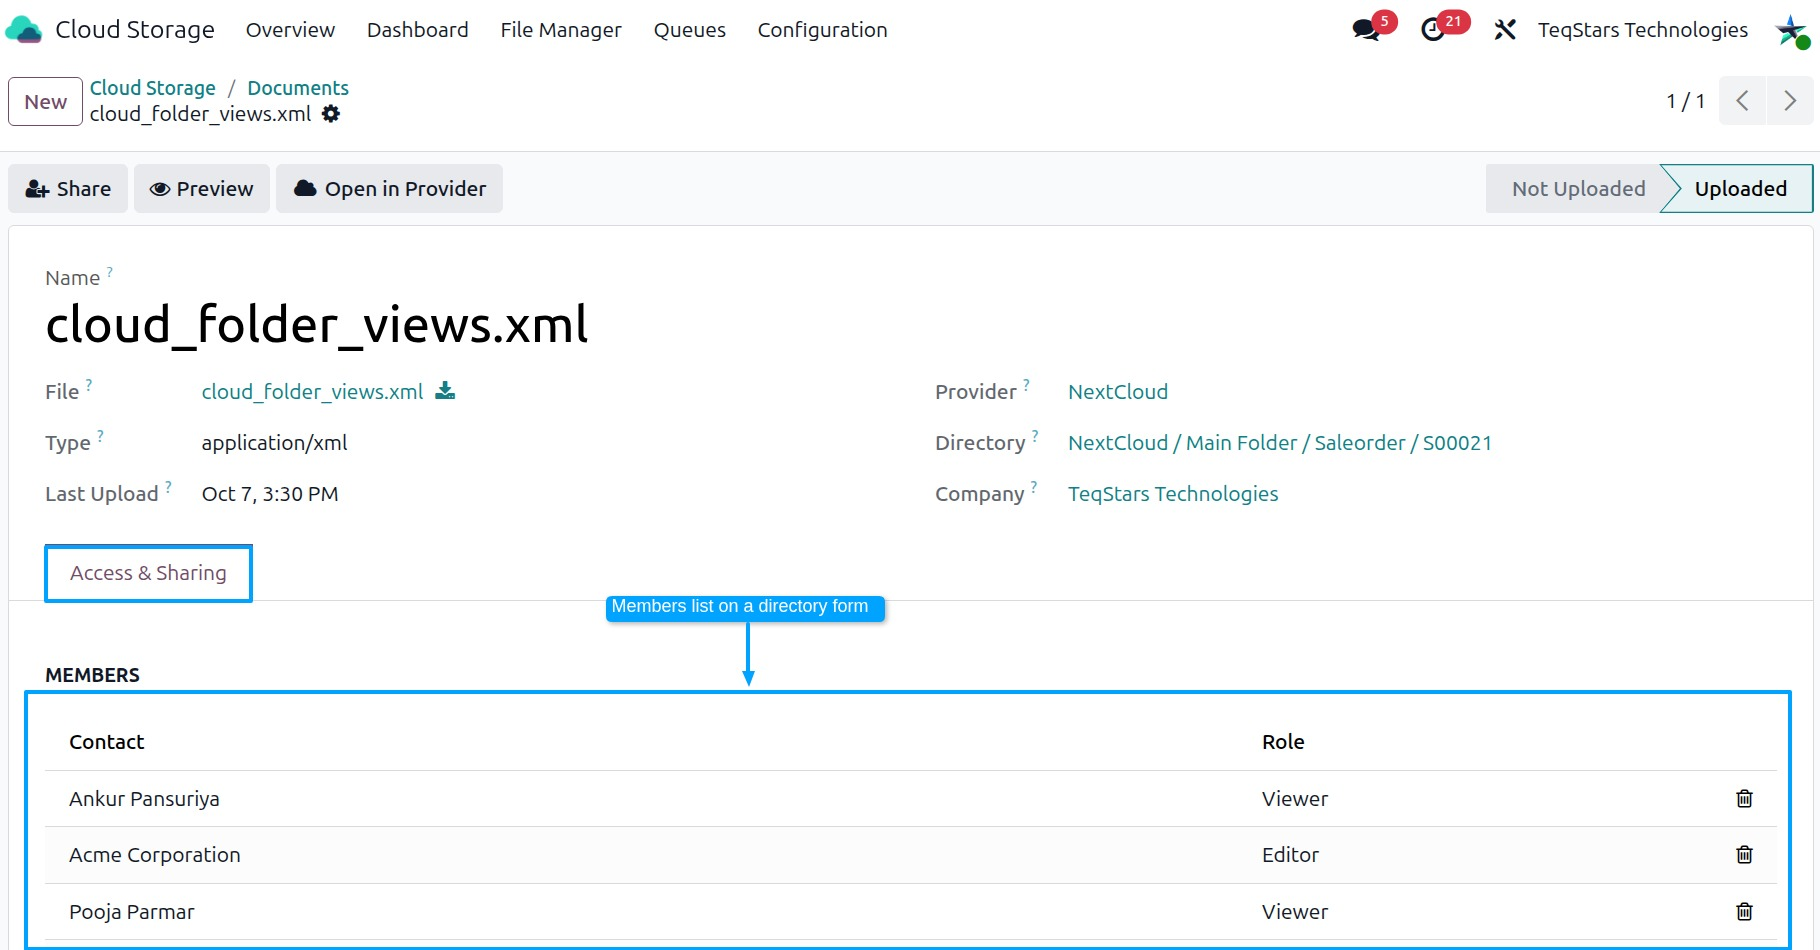Click the debug tools wrench icon
1820x950 pixels.
tap(1505, 30)
